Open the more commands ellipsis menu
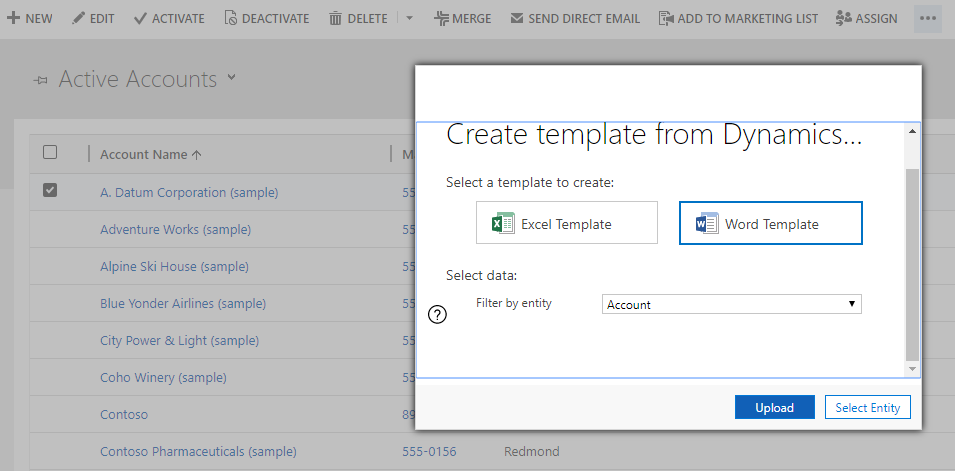This screenshot has width=955, height=471. [928, 18]
